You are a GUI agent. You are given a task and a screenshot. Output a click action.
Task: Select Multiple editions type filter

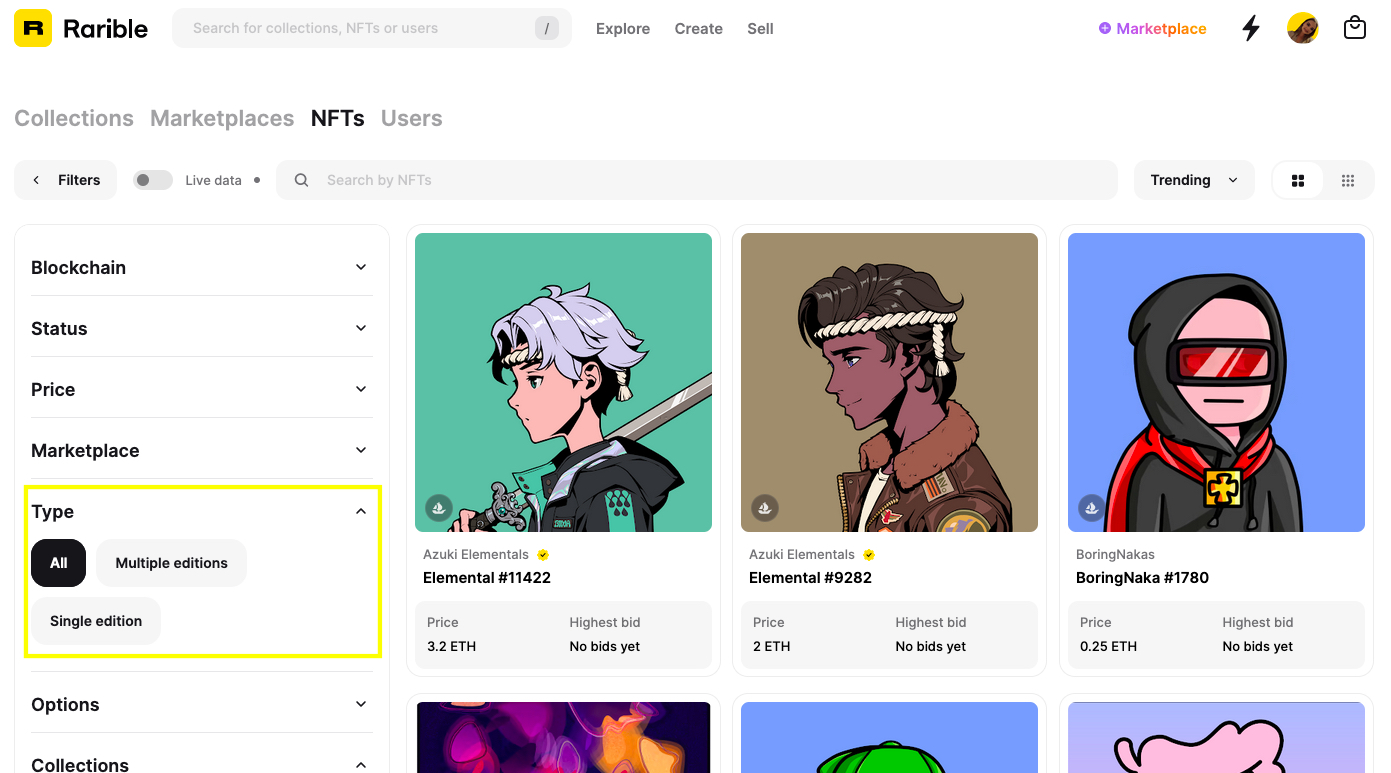click(x=171, y=563)
